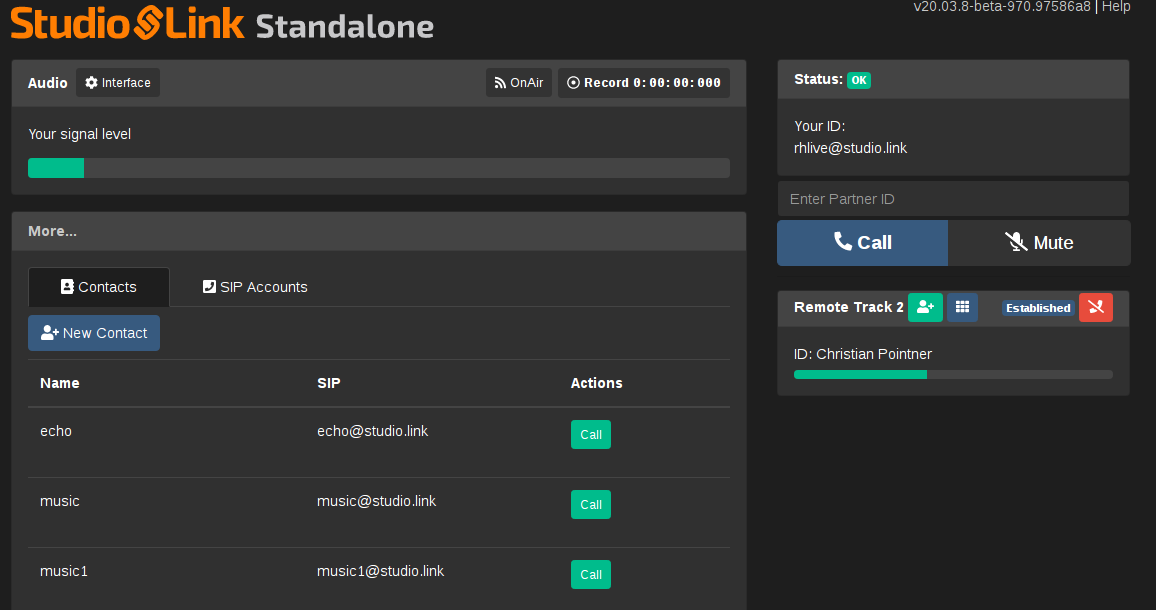Screen dimensions: 1156x610
Task: Open the audio Interface settings
Action: [118, 83]
